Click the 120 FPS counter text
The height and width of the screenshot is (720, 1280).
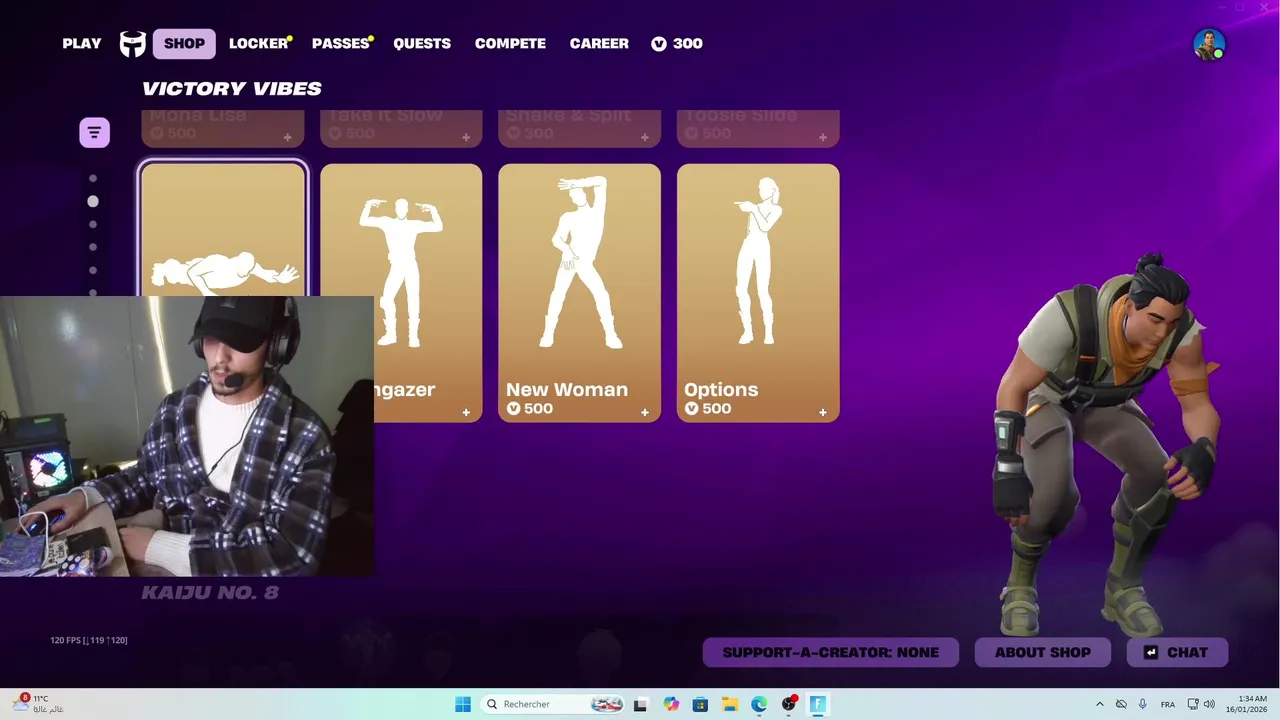tap(89, 640)
